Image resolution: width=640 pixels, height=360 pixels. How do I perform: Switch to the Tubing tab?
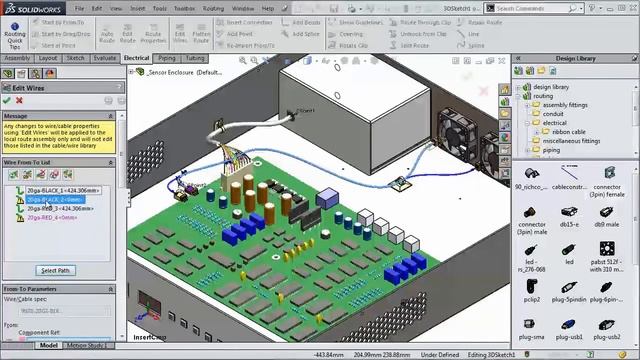195,58
